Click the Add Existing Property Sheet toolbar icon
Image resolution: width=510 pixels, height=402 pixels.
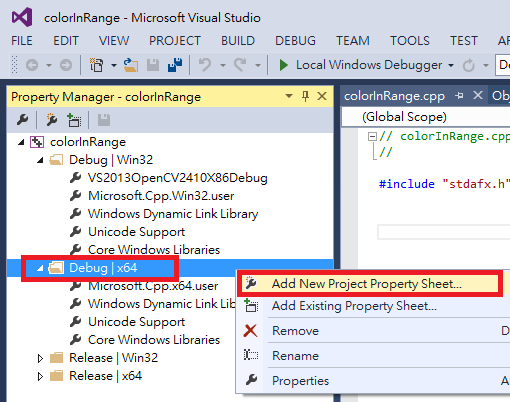point(74,120)
